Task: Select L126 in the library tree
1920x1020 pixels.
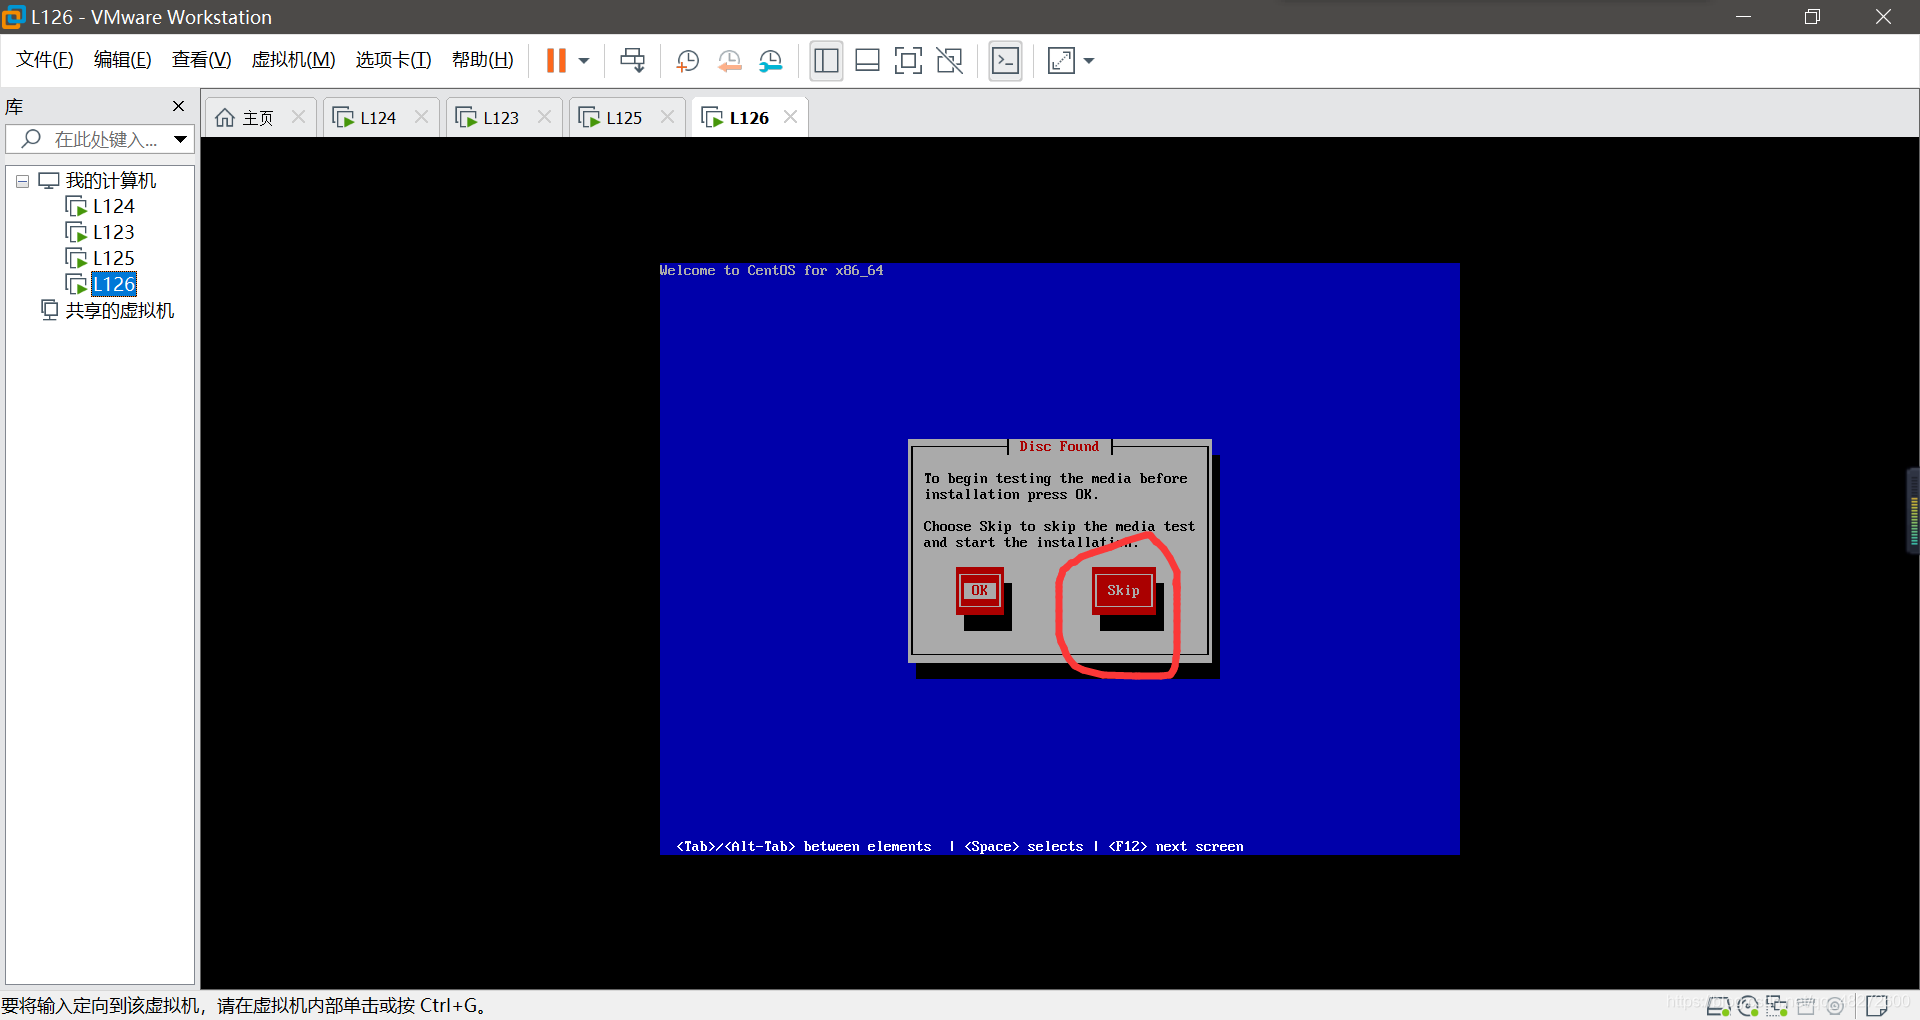Action: [113, 284]
